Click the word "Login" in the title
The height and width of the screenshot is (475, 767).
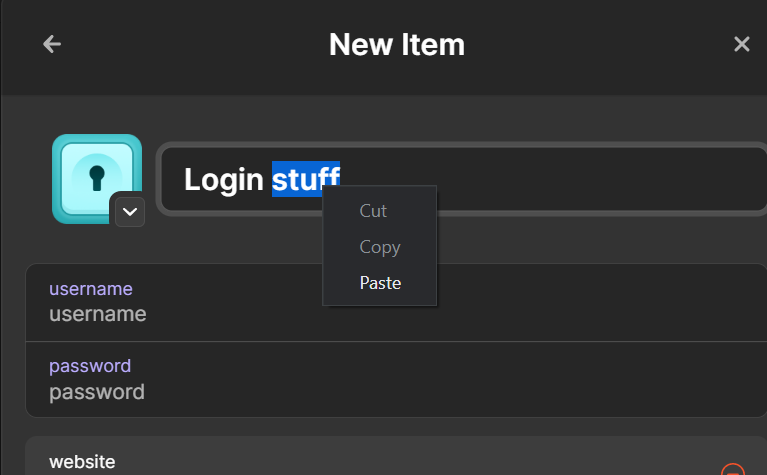click(224, 180)
